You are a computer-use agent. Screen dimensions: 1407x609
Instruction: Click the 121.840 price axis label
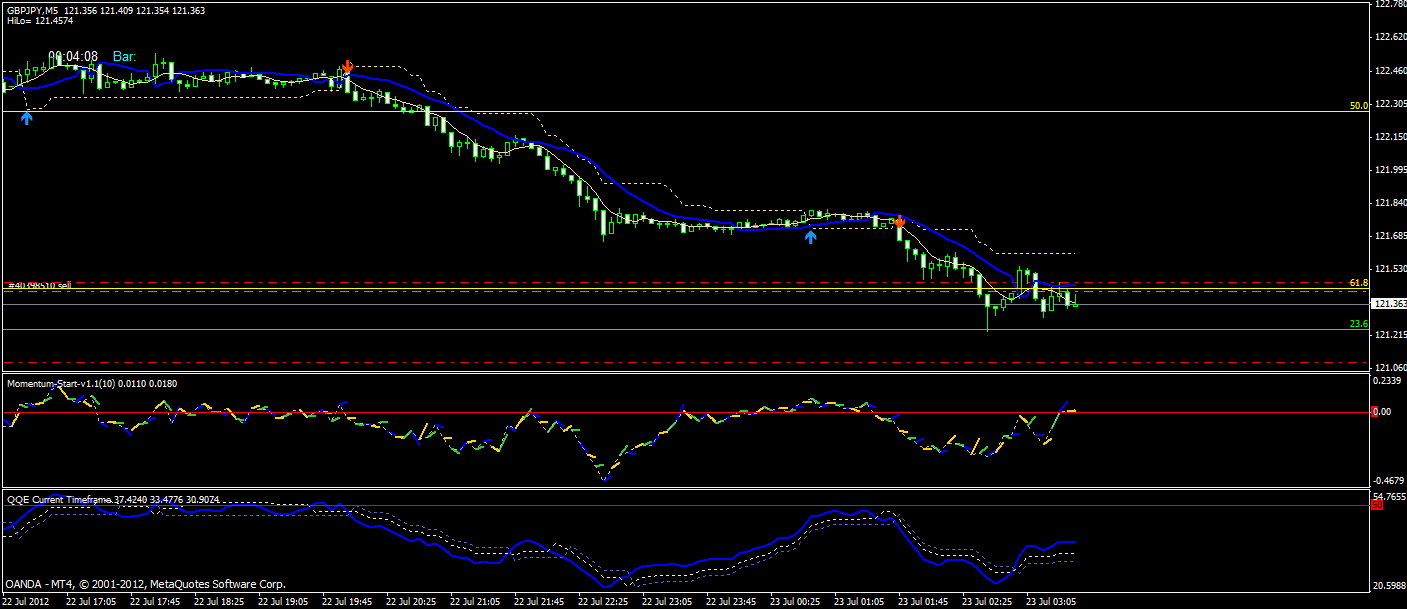pyautogui.click(x=1389, y=203)
